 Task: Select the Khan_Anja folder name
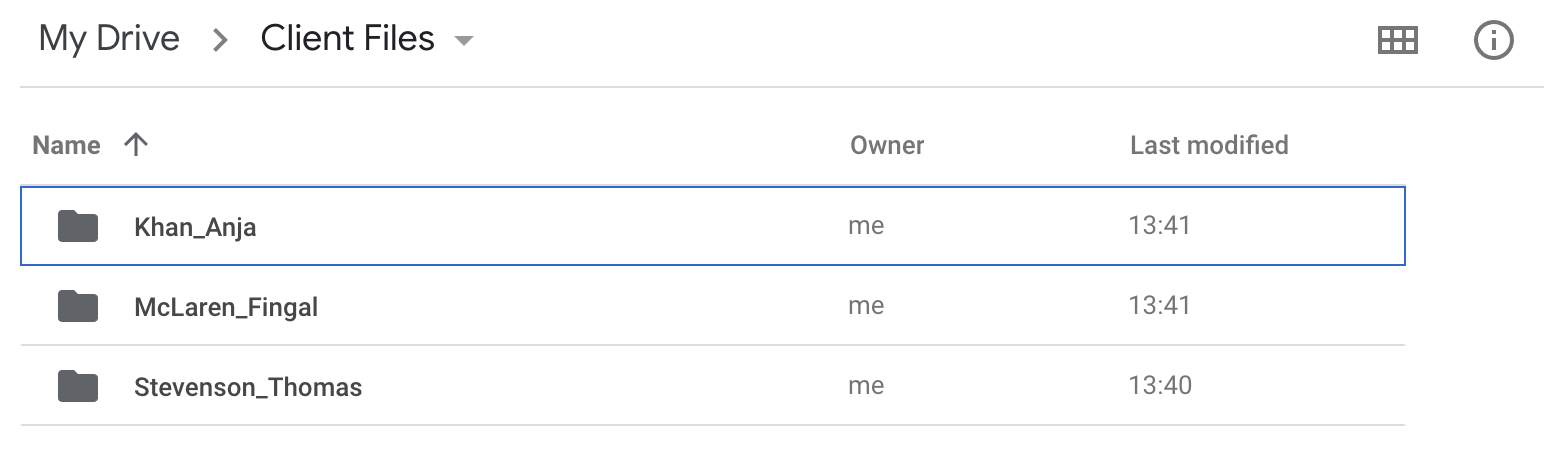195,227
